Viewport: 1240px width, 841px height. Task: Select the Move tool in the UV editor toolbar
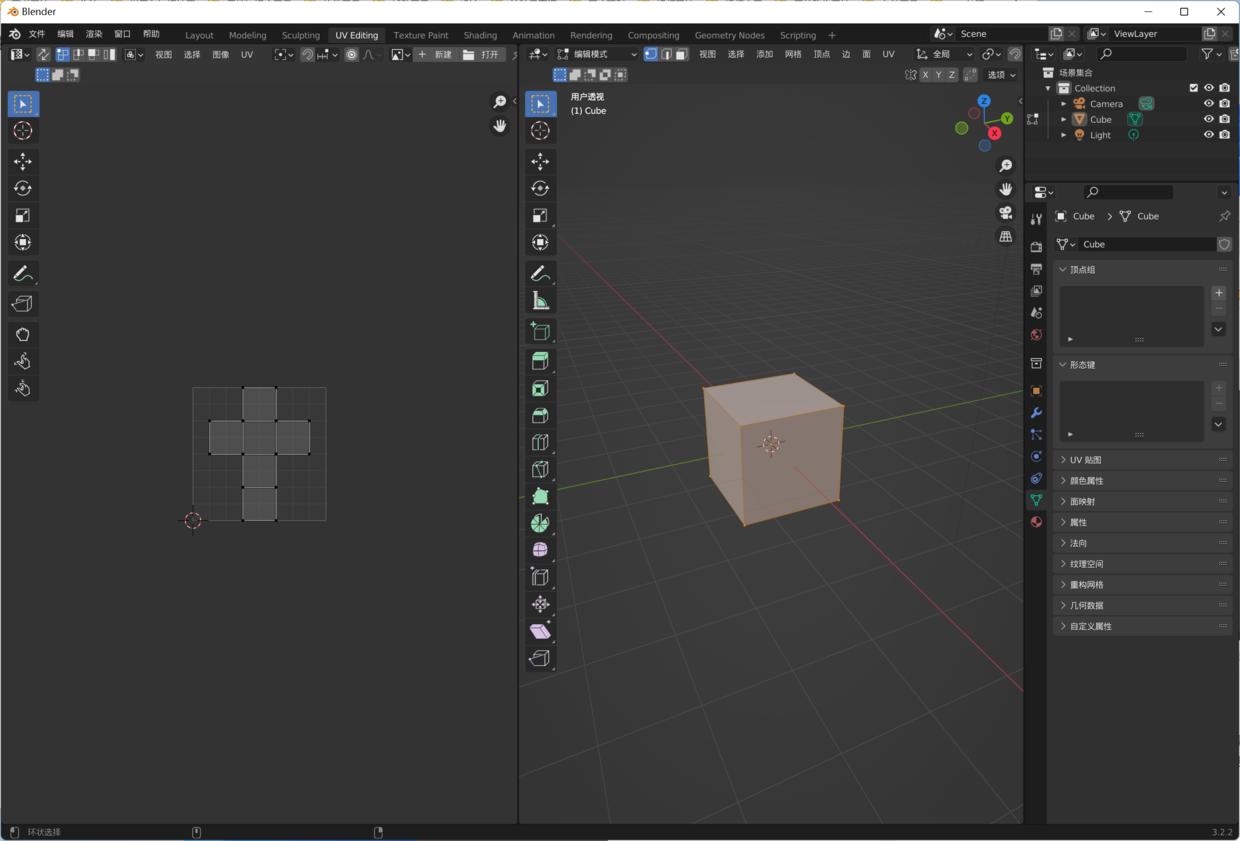[x=22, y=161]
